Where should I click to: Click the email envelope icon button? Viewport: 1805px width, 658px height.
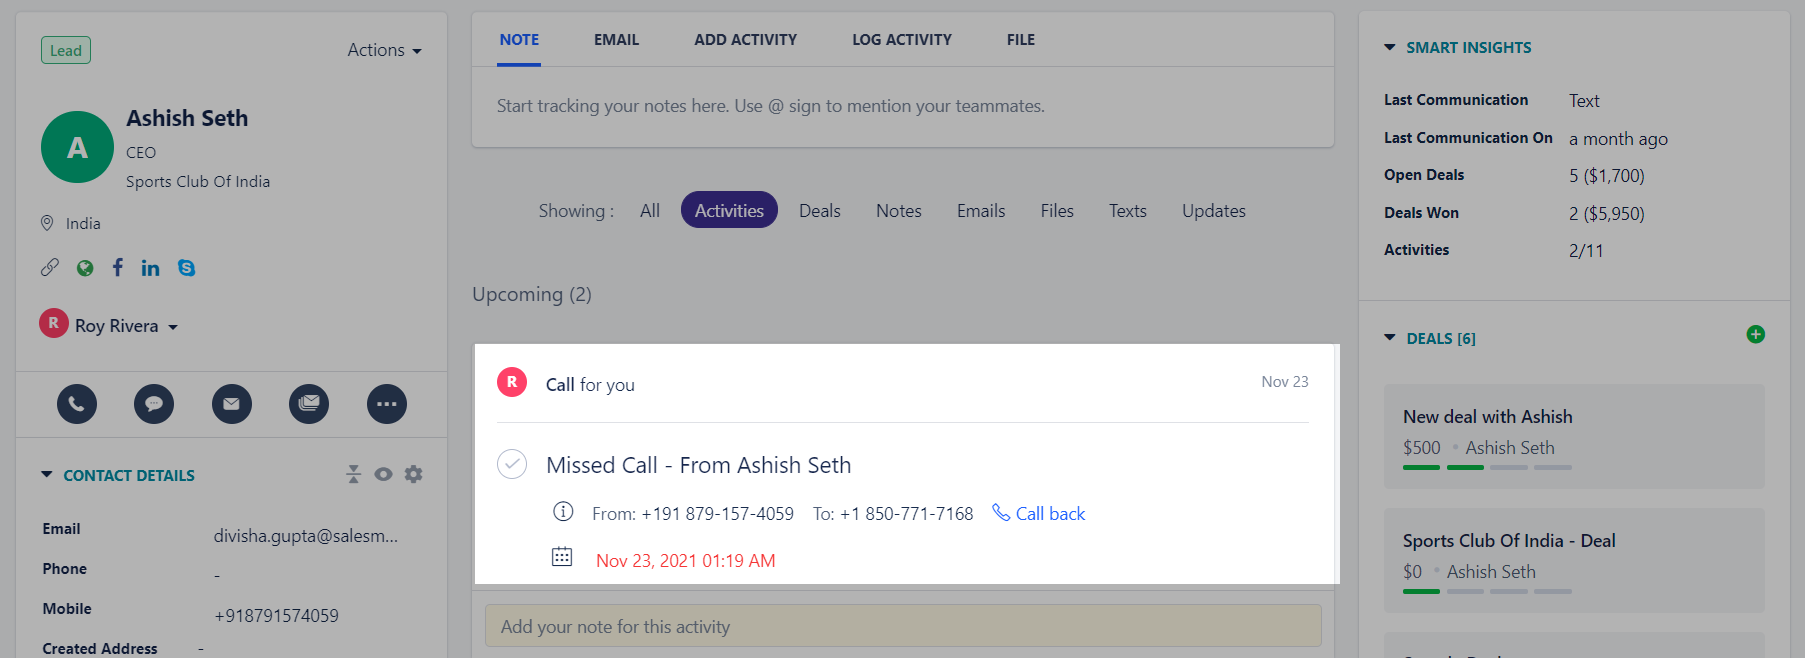(x=231, y=404)
